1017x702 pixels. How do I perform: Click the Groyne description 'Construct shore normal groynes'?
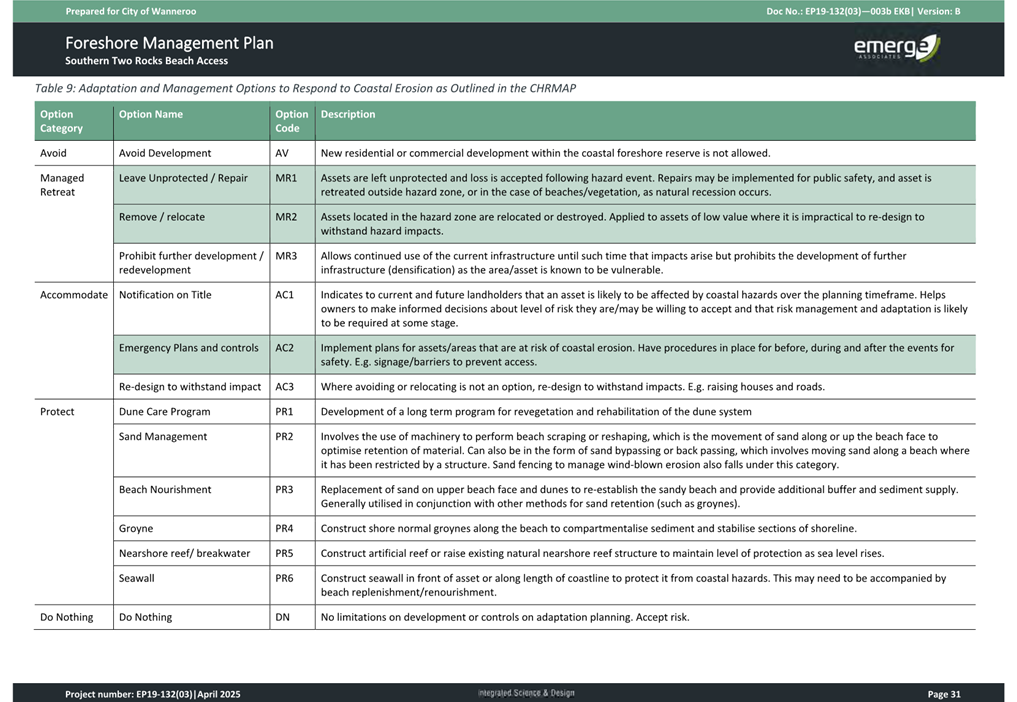pos(589,529)
